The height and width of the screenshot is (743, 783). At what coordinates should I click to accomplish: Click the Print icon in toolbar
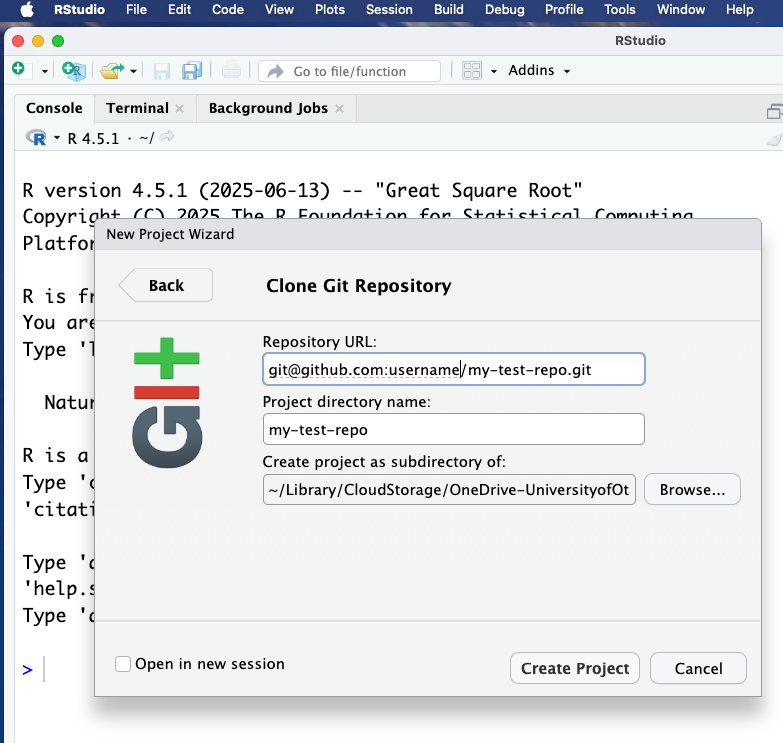click(231, 70)
